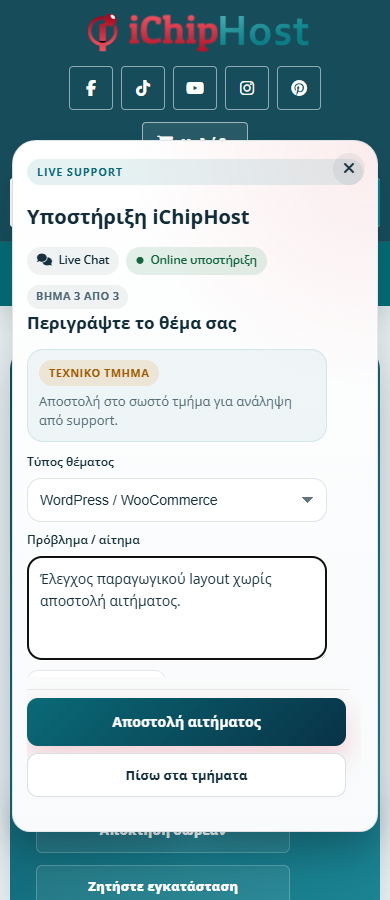Open the YouTube social icon
This screenshot has width=390, height=900.
pyautogui.click(x=195, y=88)
